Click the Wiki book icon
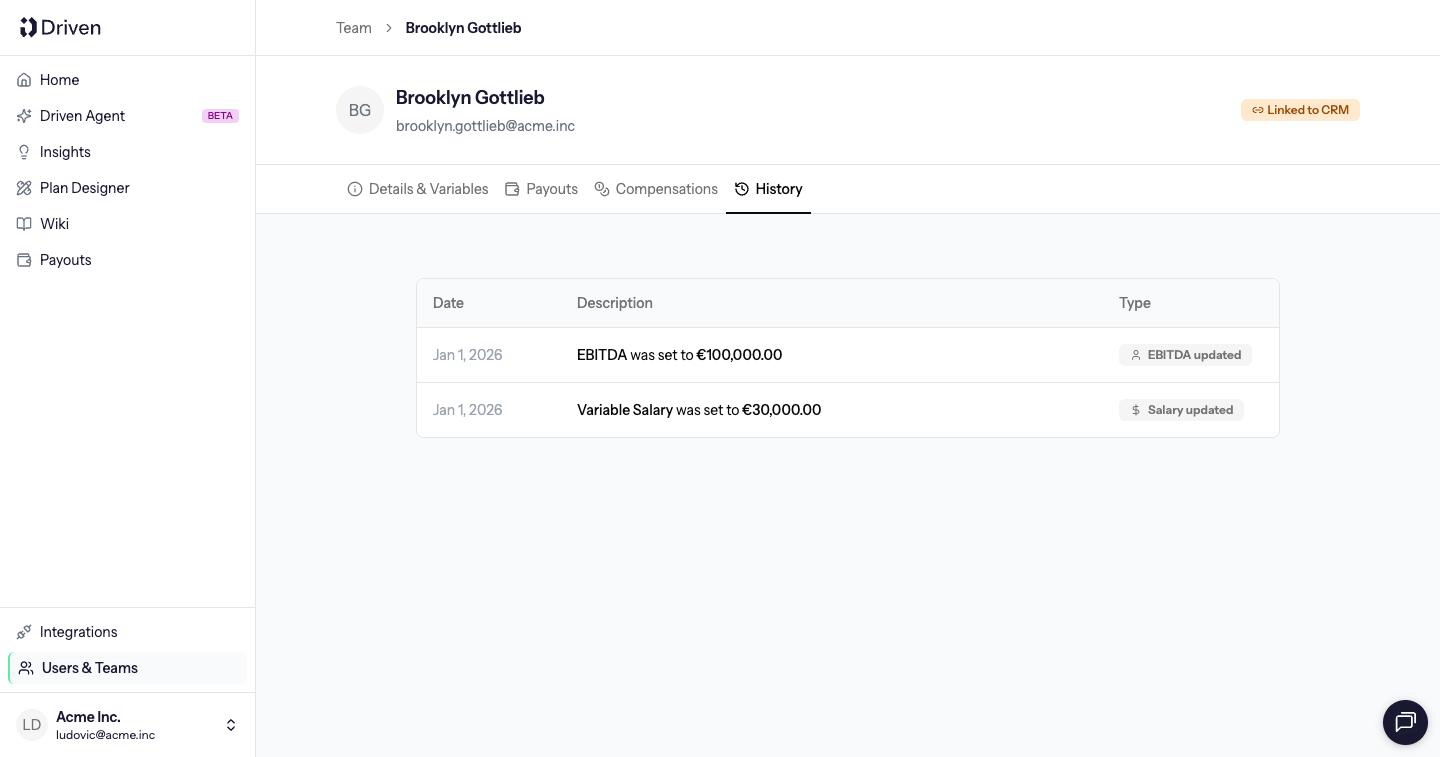 (x=24, y=224)
